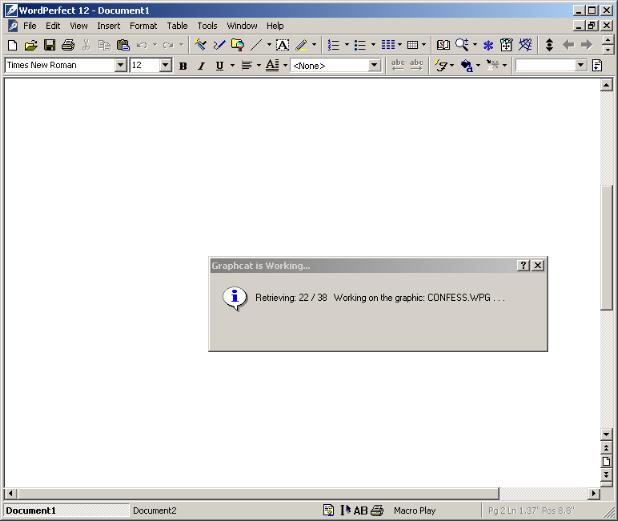Image resolution: width=618 pixels, height=521 pixels.
Task: Open the Window menu
Action: pos(242,26)
